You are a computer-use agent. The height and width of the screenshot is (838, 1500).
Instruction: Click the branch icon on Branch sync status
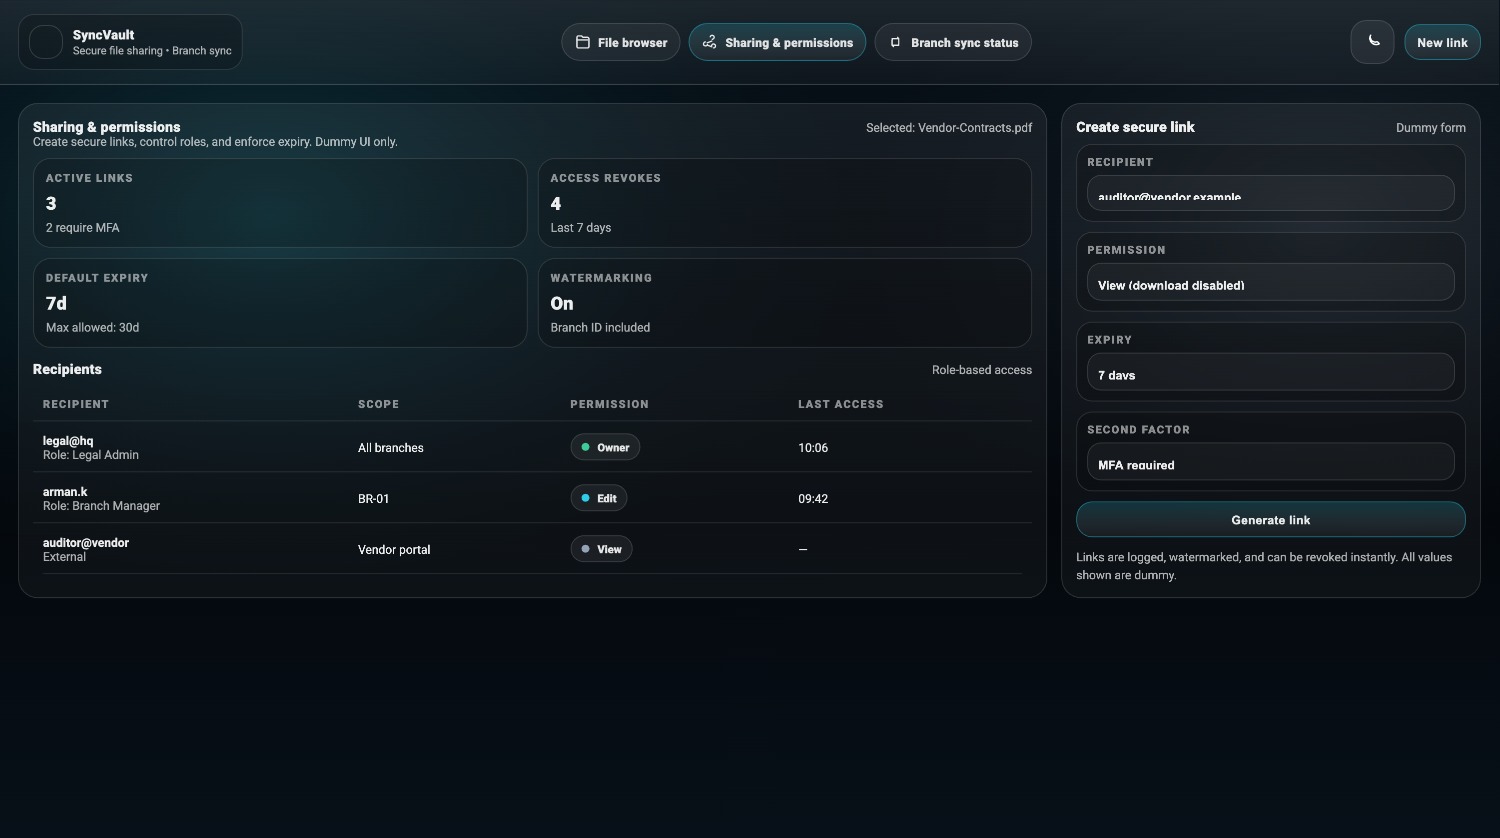[x=895, y=42]
